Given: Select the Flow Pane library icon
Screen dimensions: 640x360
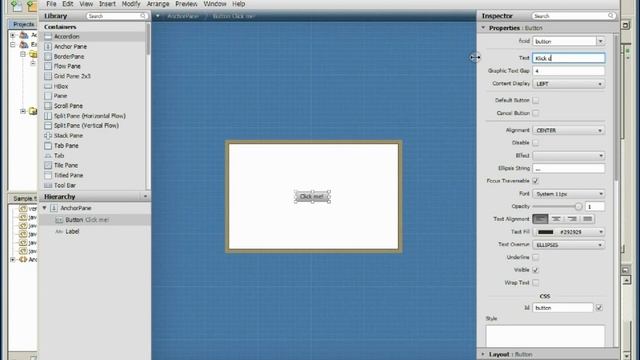Looking at the screenshot, I should 48,66.
